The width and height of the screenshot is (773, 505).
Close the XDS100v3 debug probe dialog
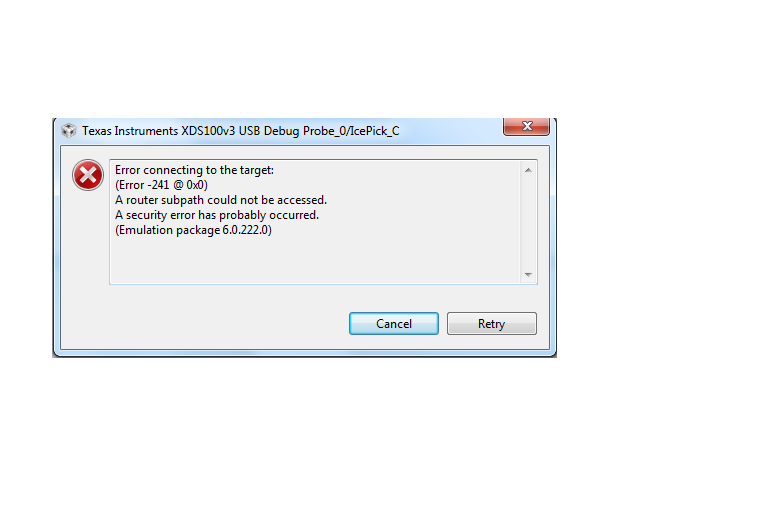click(x=527, y=126)
